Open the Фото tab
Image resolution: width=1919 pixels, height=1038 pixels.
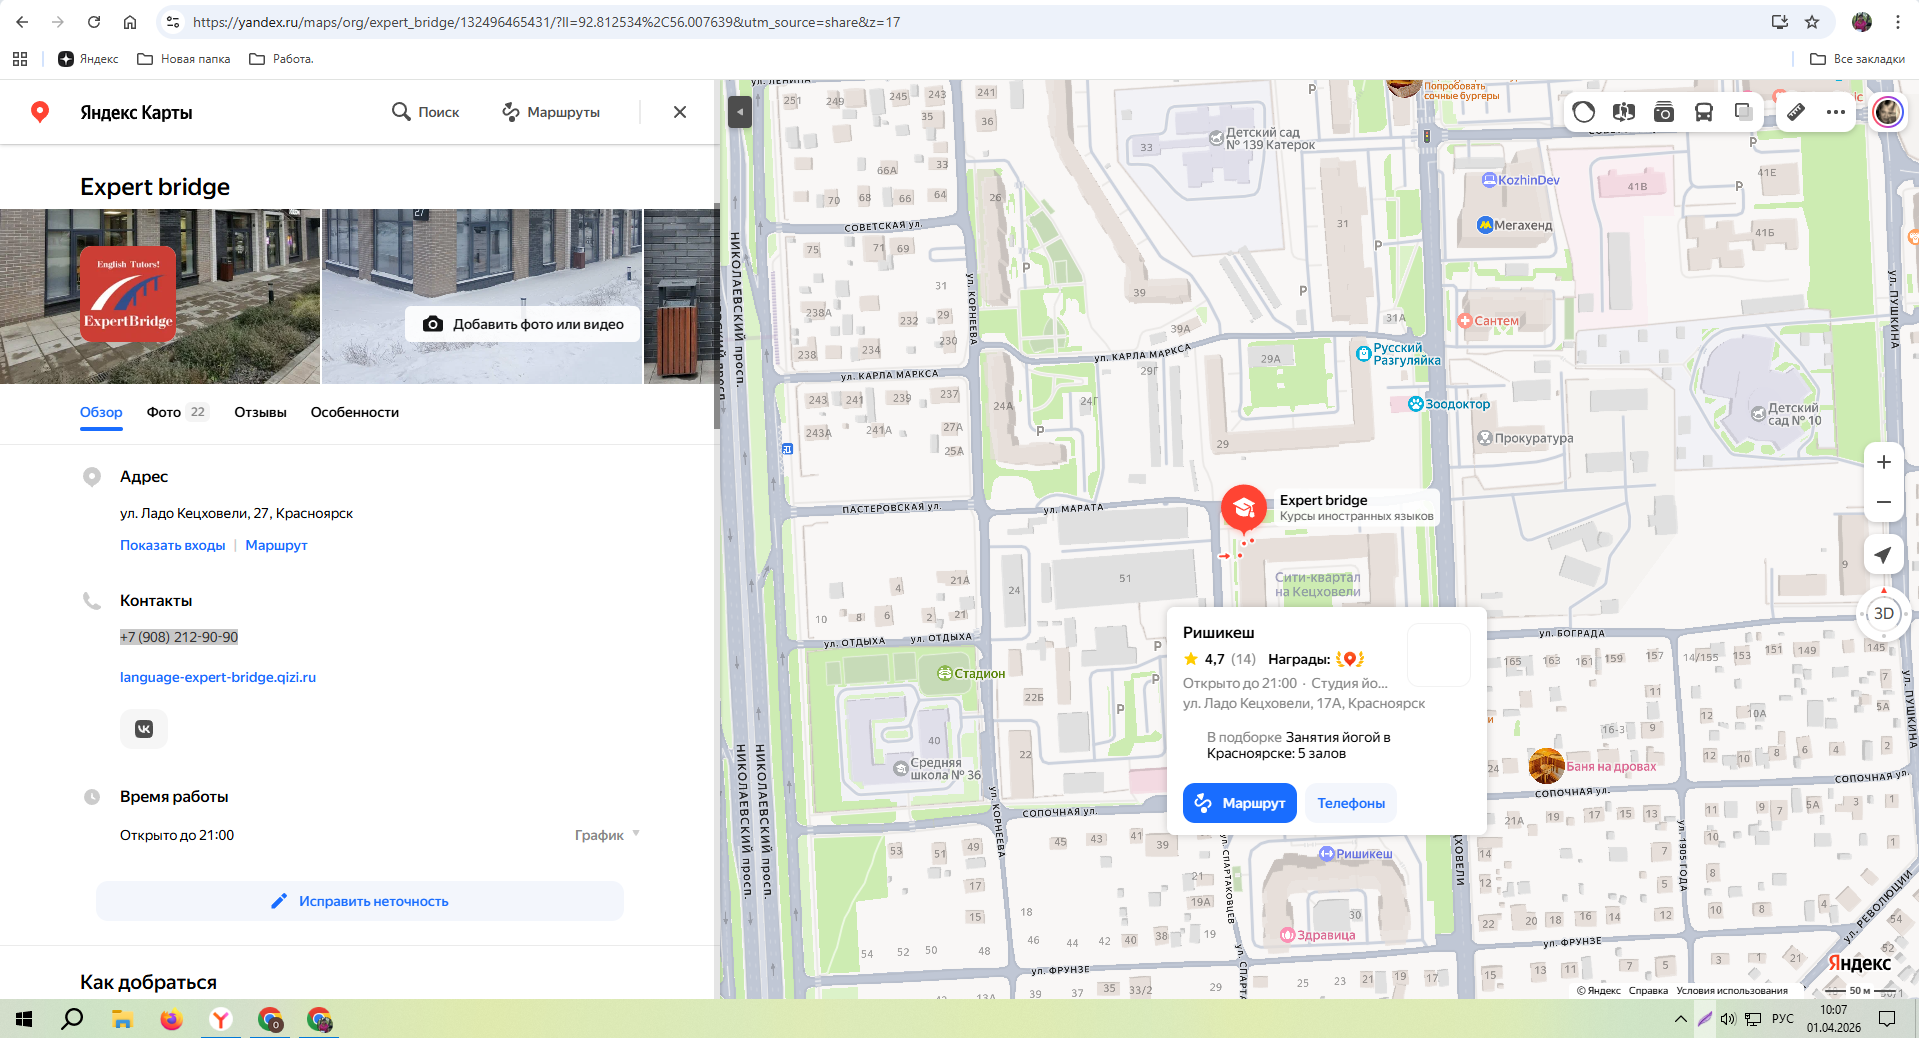164,412
